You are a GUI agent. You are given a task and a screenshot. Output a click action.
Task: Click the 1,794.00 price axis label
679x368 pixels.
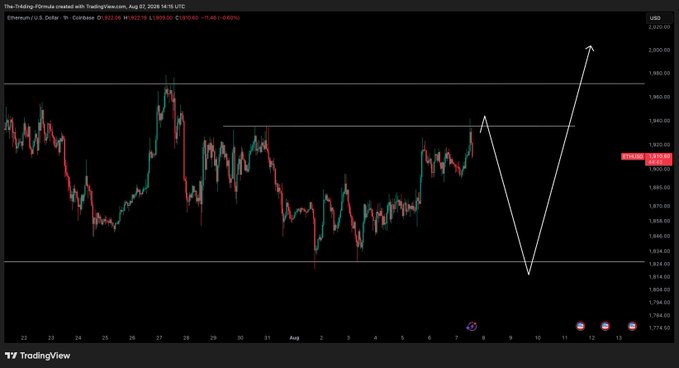(x=659, y=303)
